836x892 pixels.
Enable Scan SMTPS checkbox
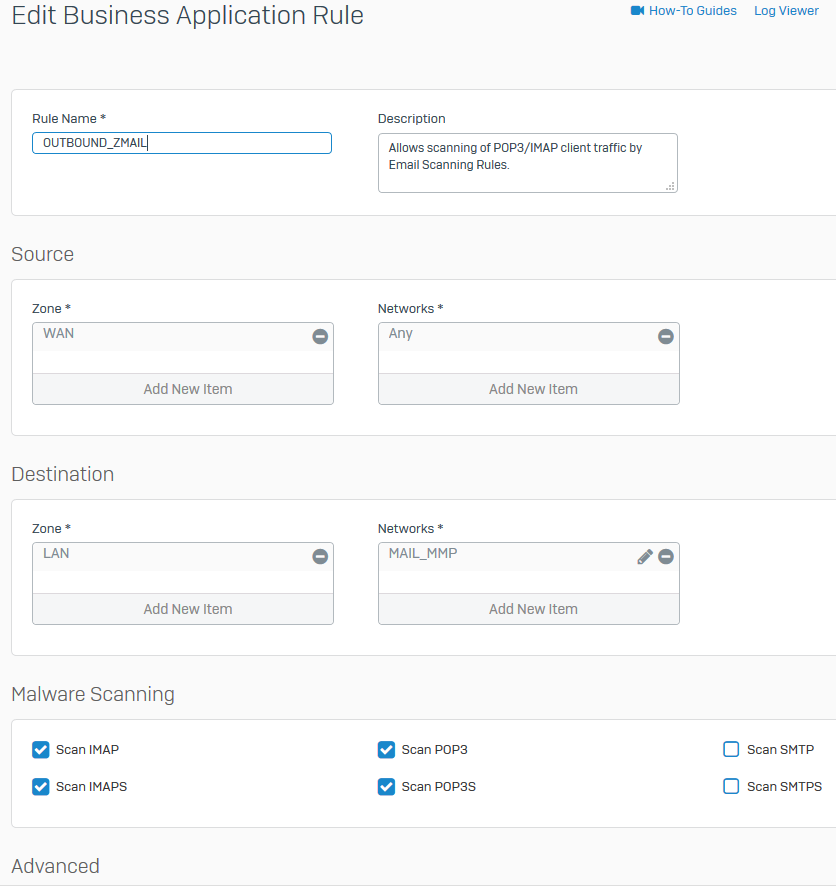[731, 787]
